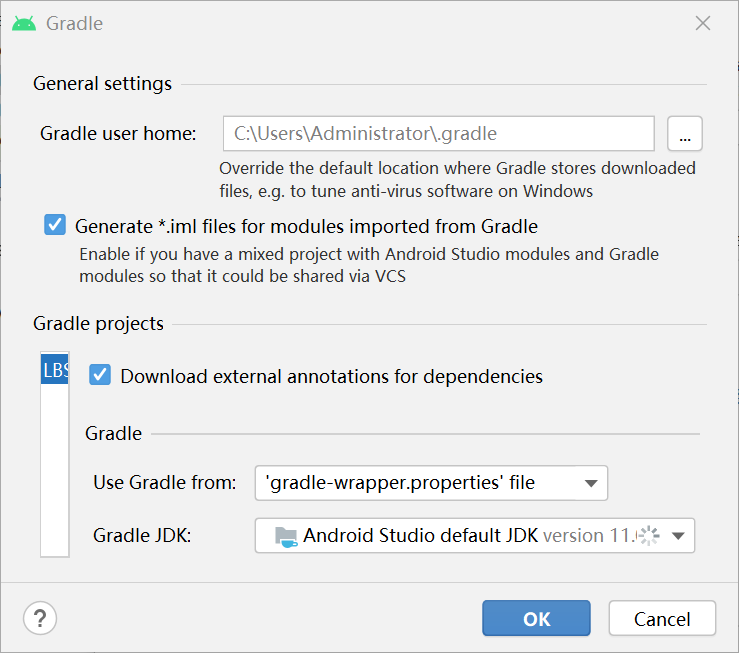739x653 pixels.
Task: Toggle Generate *.iml files checkbox
Action: pos(55,225)
